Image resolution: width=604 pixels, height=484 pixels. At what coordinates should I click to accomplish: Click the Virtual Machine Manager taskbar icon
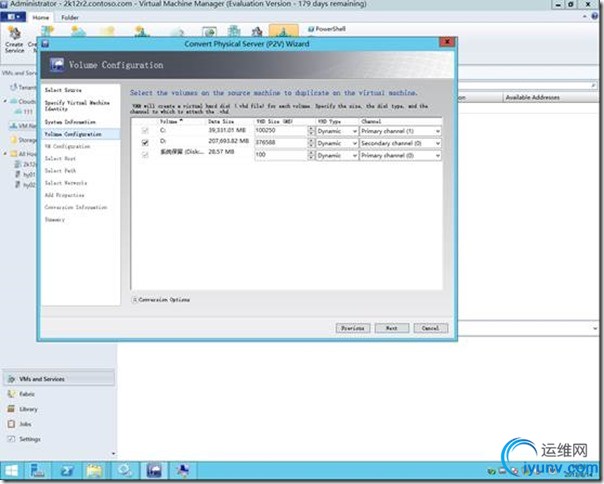[154, 471]
